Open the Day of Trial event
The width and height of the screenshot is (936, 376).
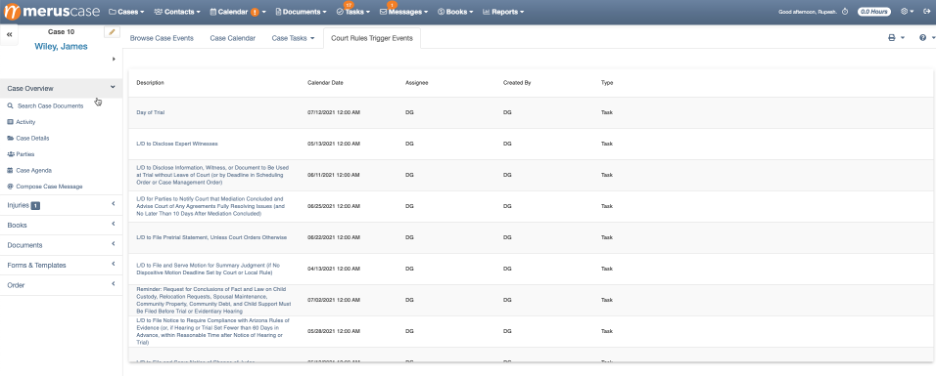[150, 112]
